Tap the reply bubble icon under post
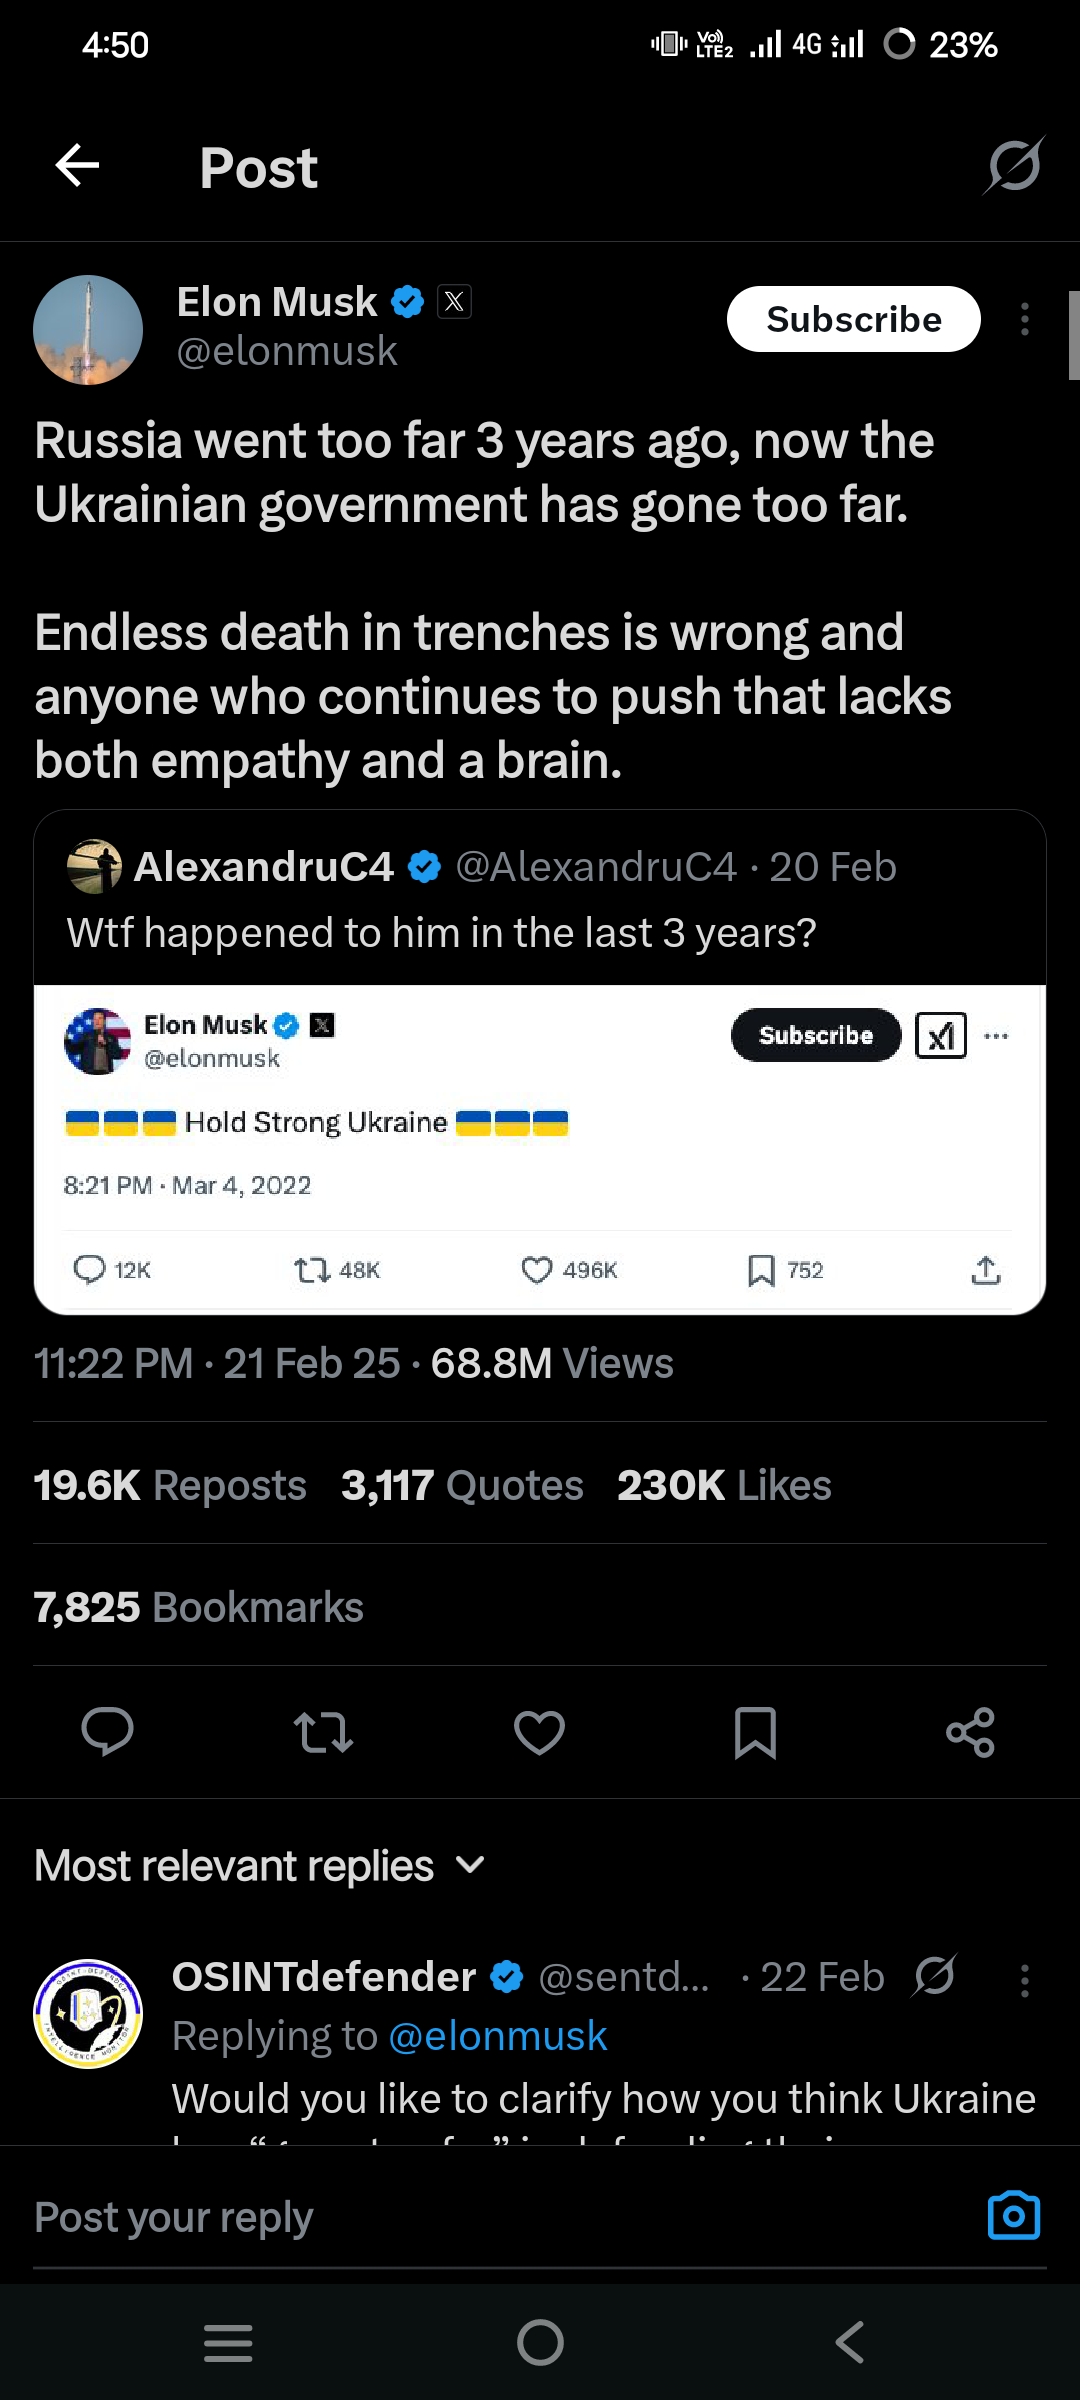The width and height of the screenshot is (1080, 2400). [x=107, y=1732]
